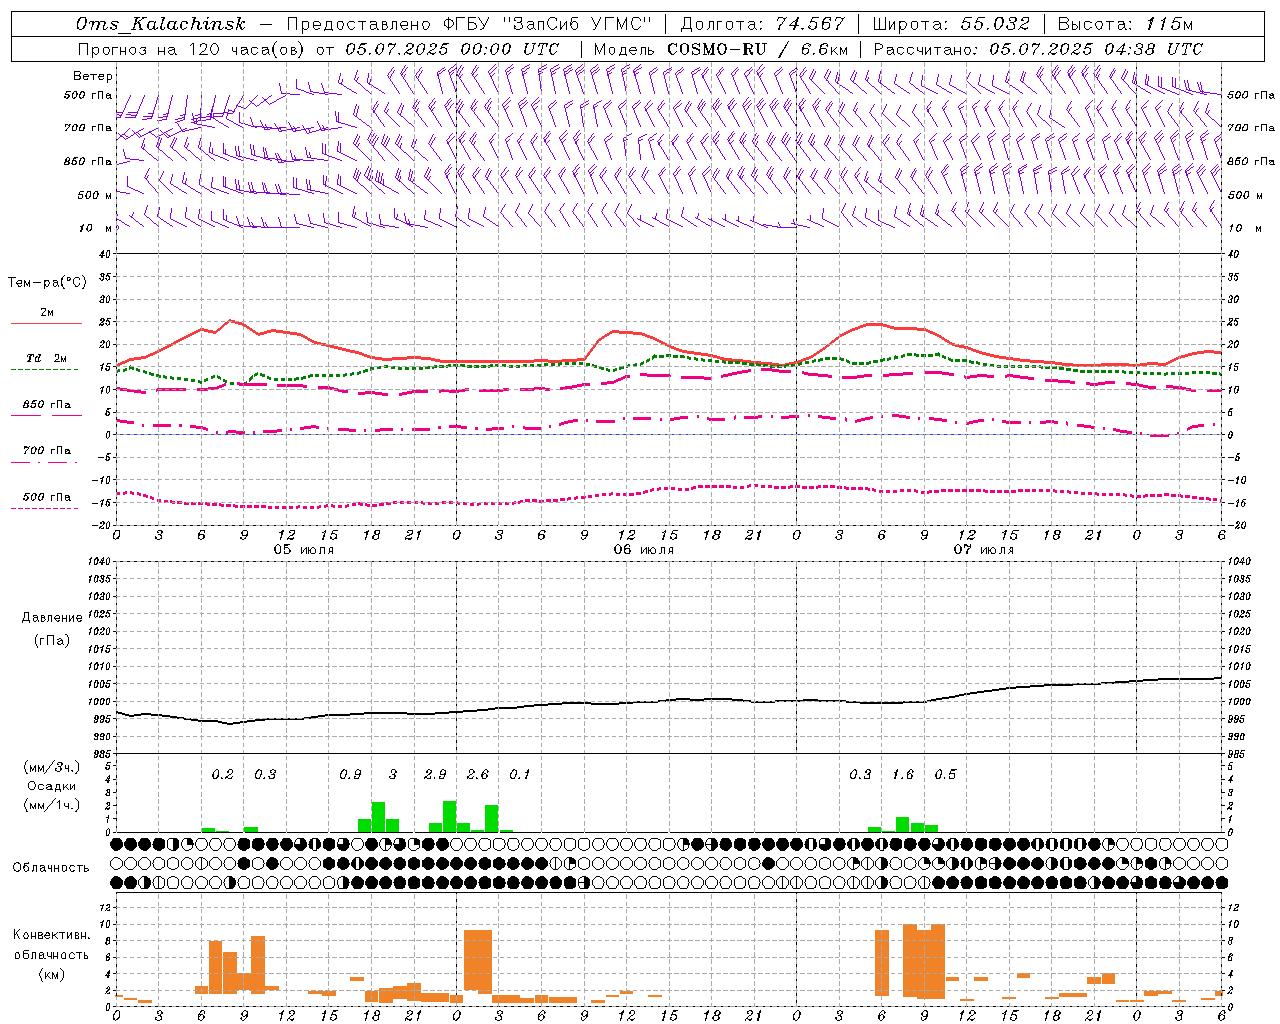1280x1024 pixels.
Task: Select the 07 июля date label
Action: click(984, 550)
